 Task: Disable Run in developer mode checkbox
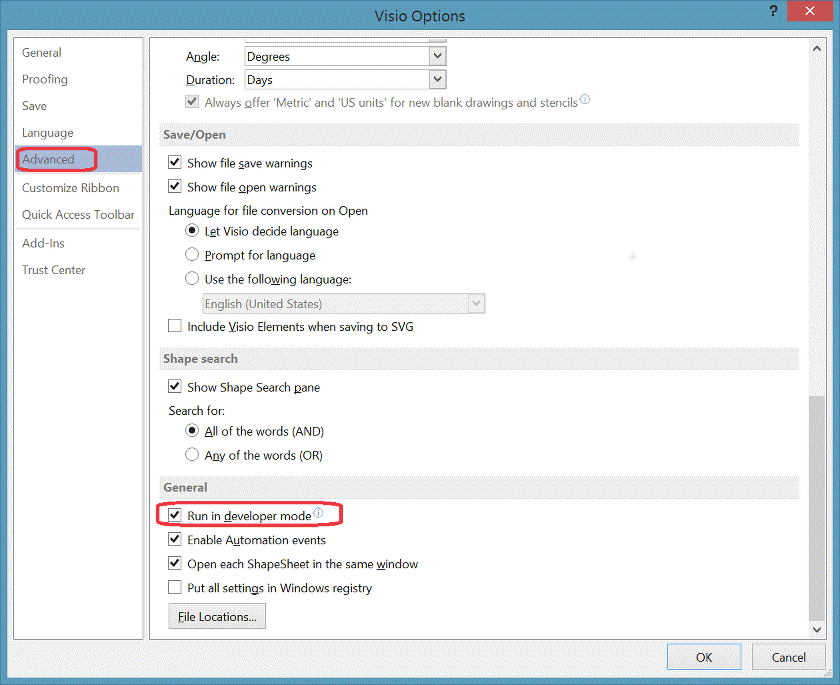175,516
